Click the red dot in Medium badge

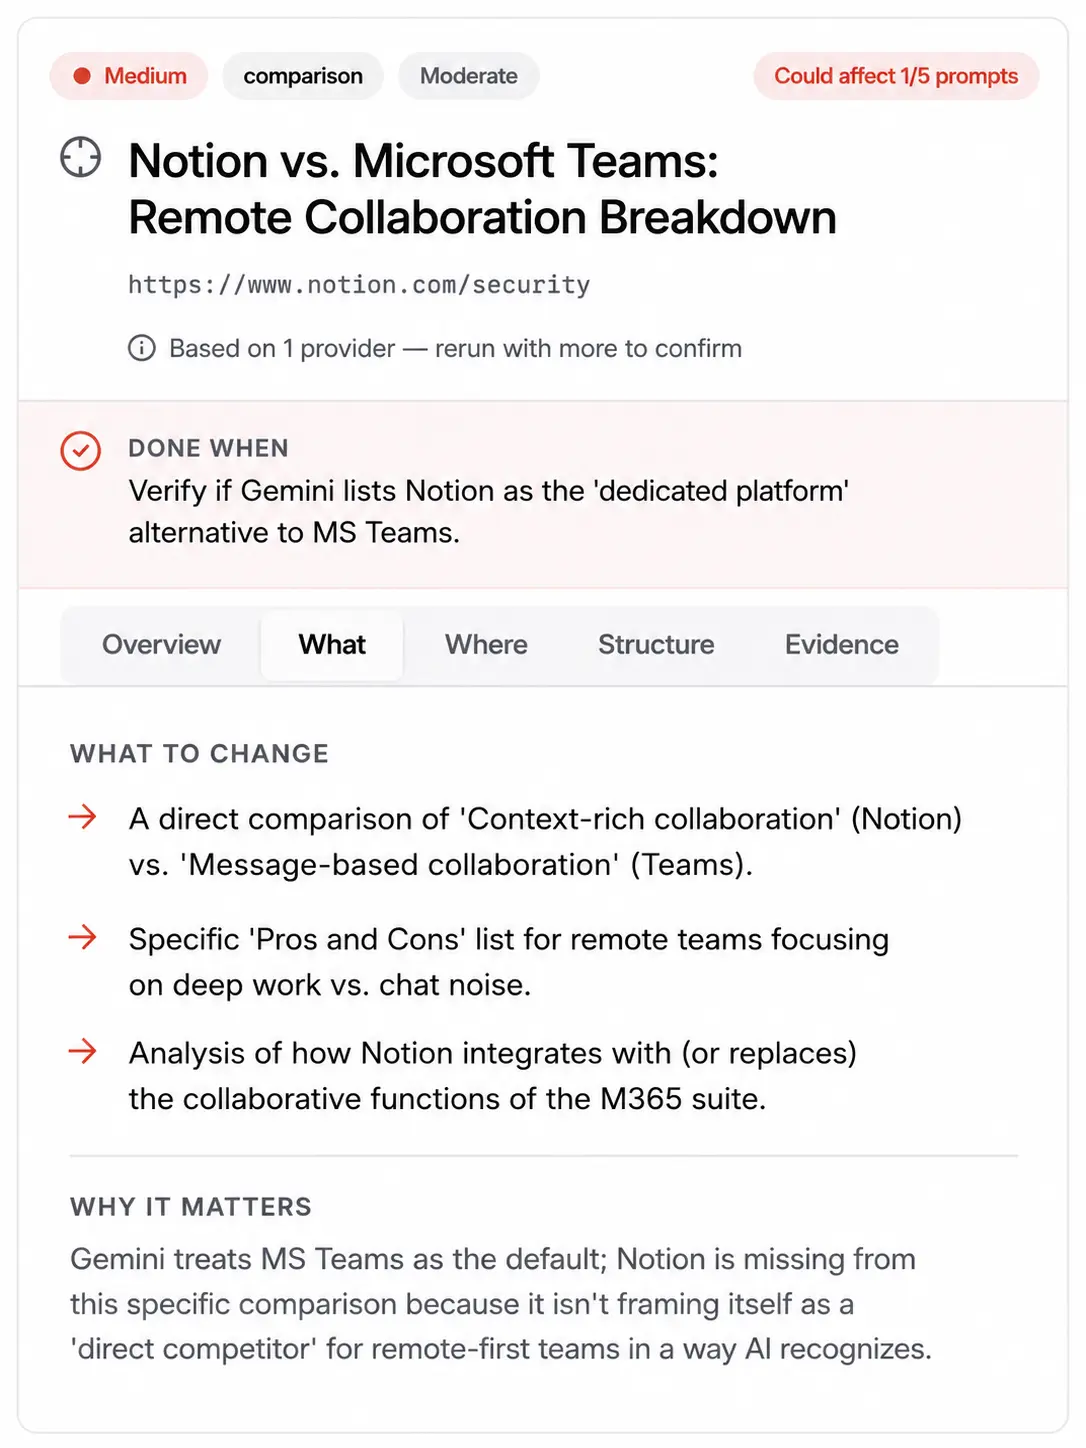82,76
